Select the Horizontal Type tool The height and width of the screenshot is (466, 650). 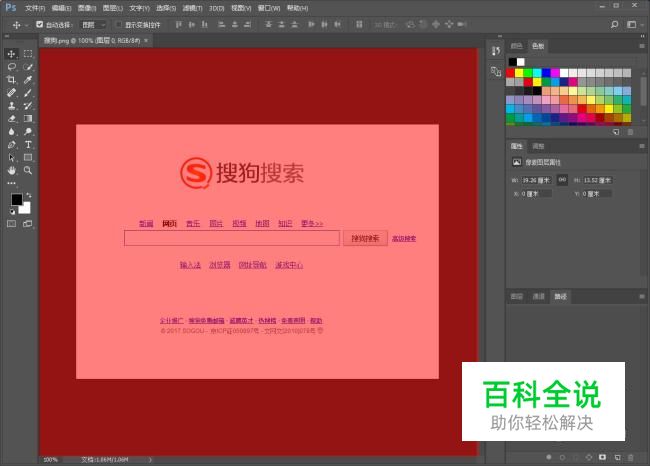(28, 145)
